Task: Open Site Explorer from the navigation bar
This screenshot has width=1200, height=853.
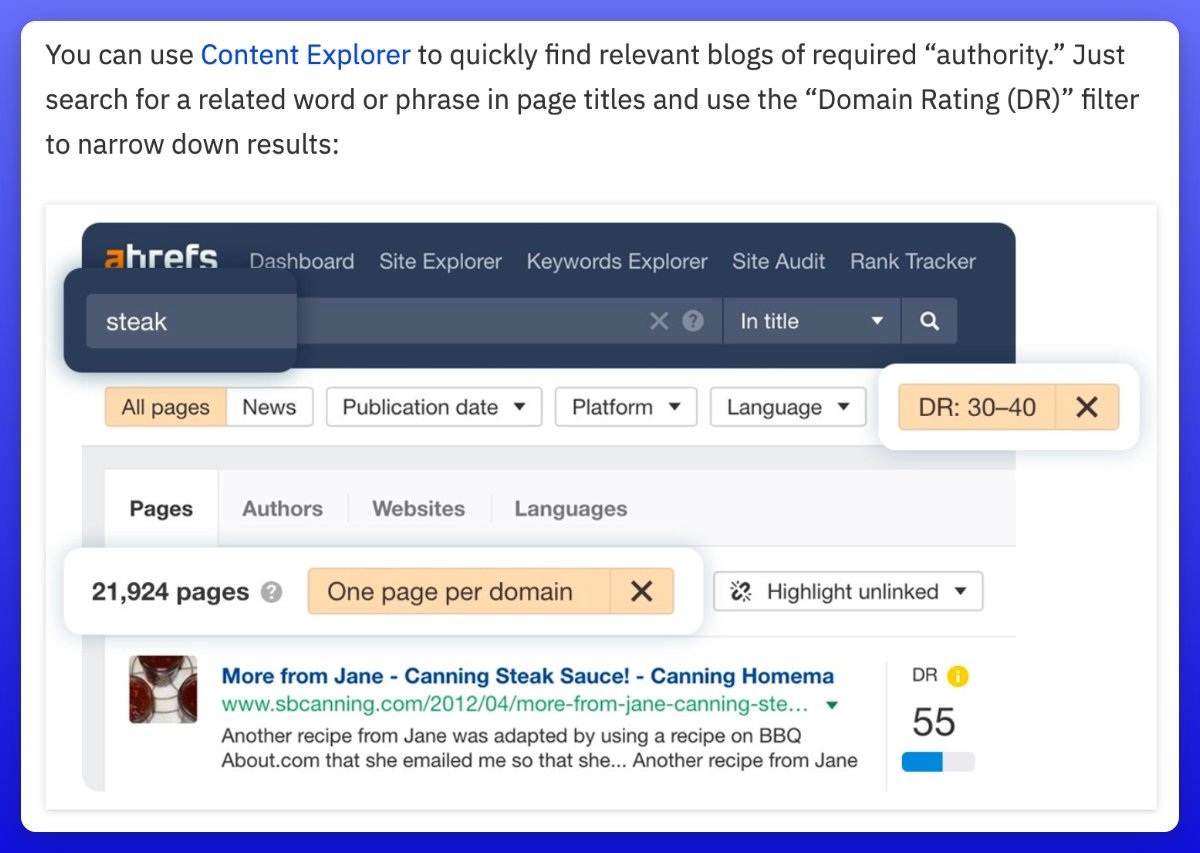Action: point(439,261)
